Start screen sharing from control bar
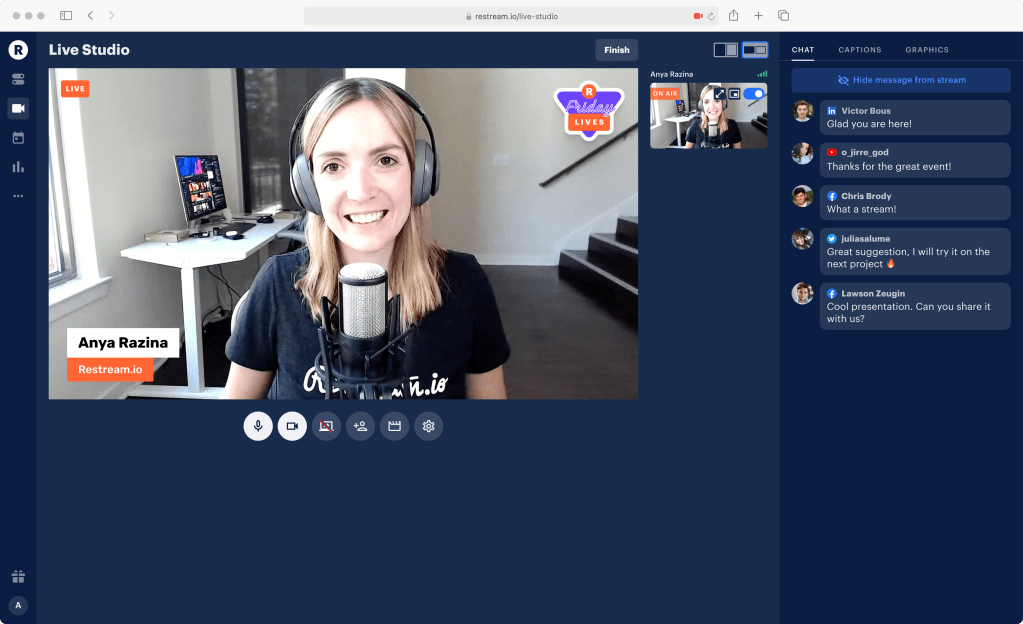This screenshot has width=1023, height=624. (326, 426)
